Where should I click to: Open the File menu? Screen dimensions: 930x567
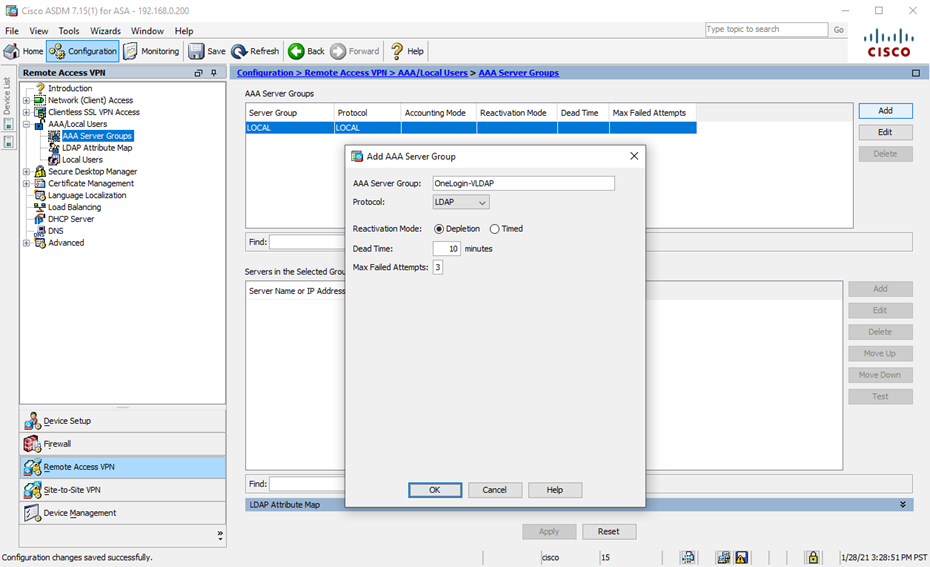point(12,31)
